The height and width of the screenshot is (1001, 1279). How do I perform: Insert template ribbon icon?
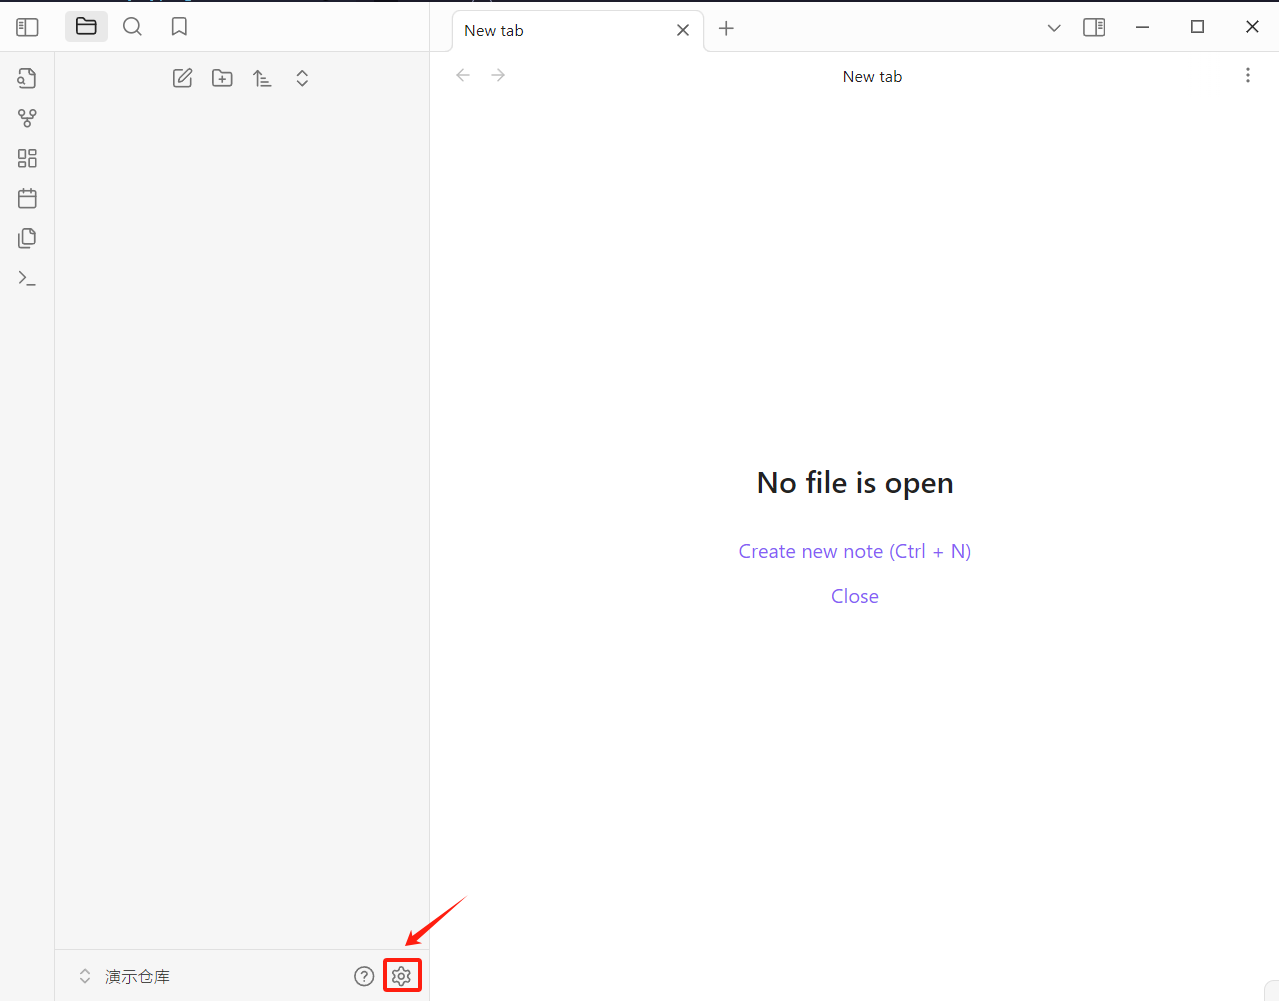[x=27, y=238]
